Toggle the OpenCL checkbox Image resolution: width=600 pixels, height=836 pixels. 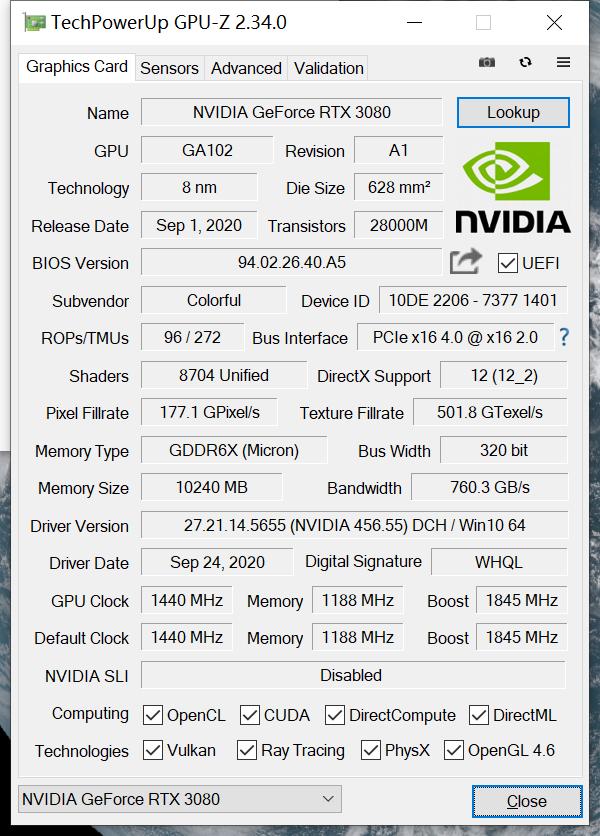(x=153, y=715)
